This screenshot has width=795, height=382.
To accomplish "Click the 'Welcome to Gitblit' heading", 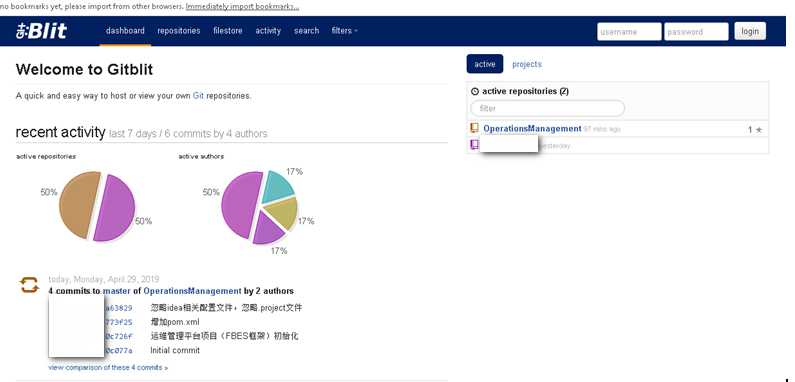I will click(84, 70).
